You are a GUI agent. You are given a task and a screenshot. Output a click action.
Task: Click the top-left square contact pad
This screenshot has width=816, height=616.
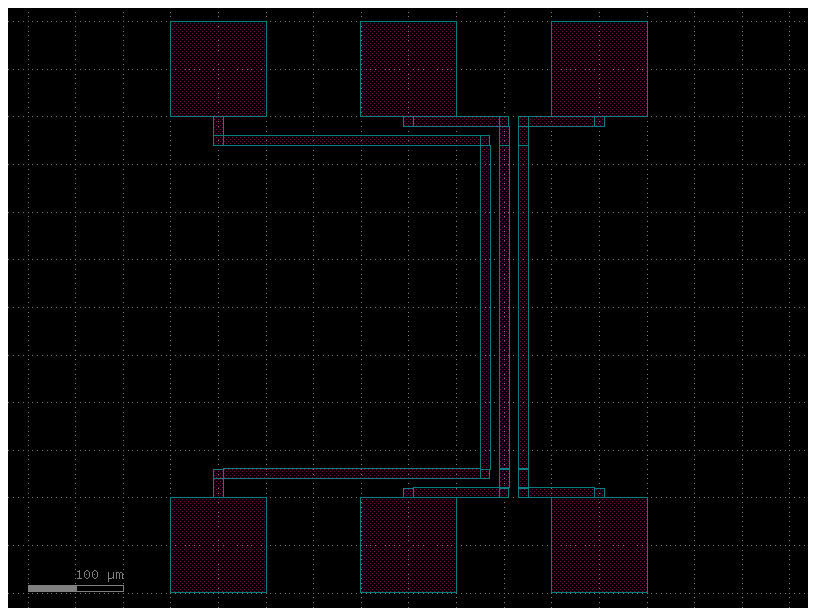coord(218,69)
